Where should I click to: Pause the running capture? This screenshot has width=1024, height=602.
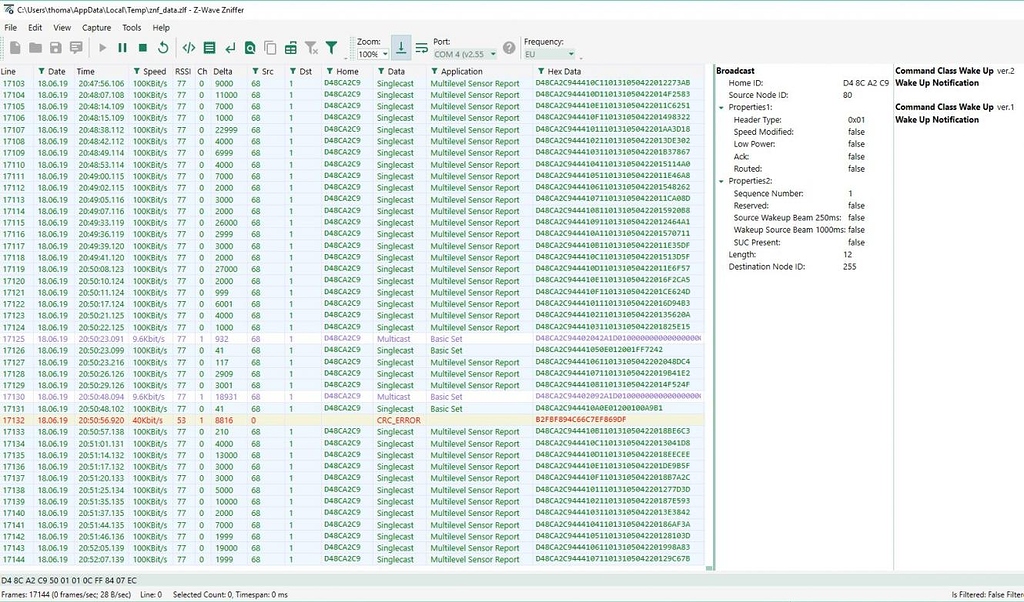pyautogui.click(x=120, y=47)
